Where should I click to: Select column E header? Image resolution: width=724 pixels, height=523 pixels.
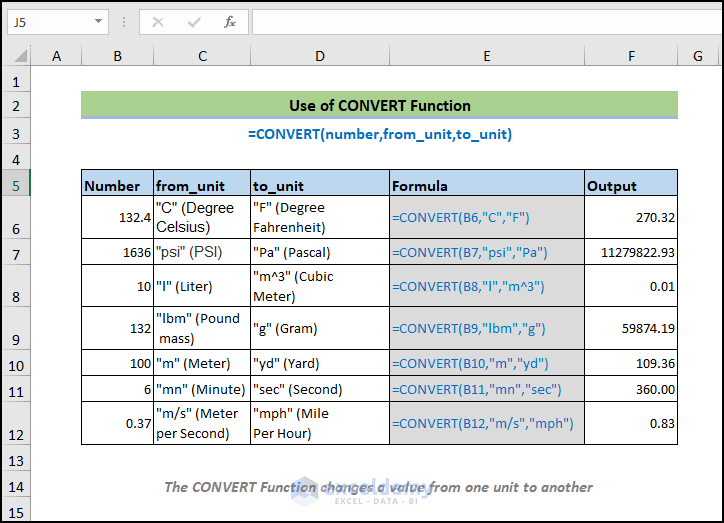[x=487, y=56]
